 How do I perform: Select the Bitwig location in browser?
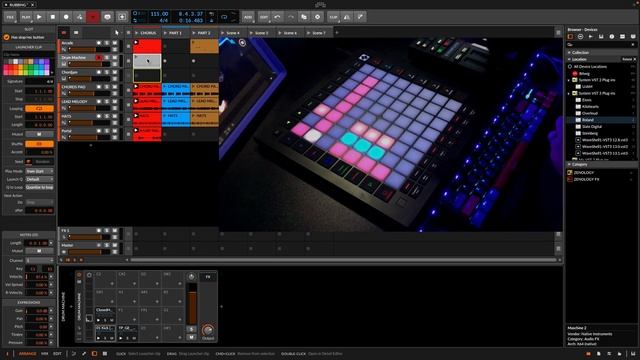pyautogui.click(x=584, y=73)
